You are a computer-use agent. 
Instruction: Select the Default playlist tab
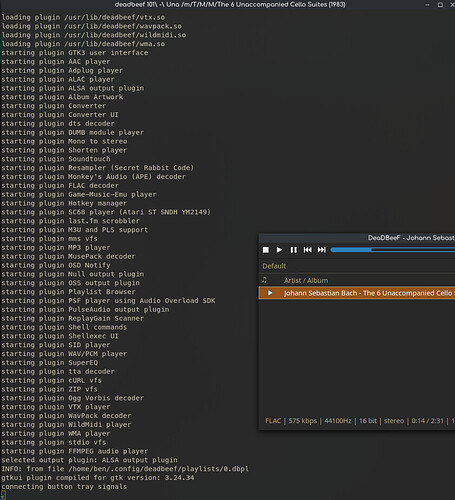(x=274, y=266)
